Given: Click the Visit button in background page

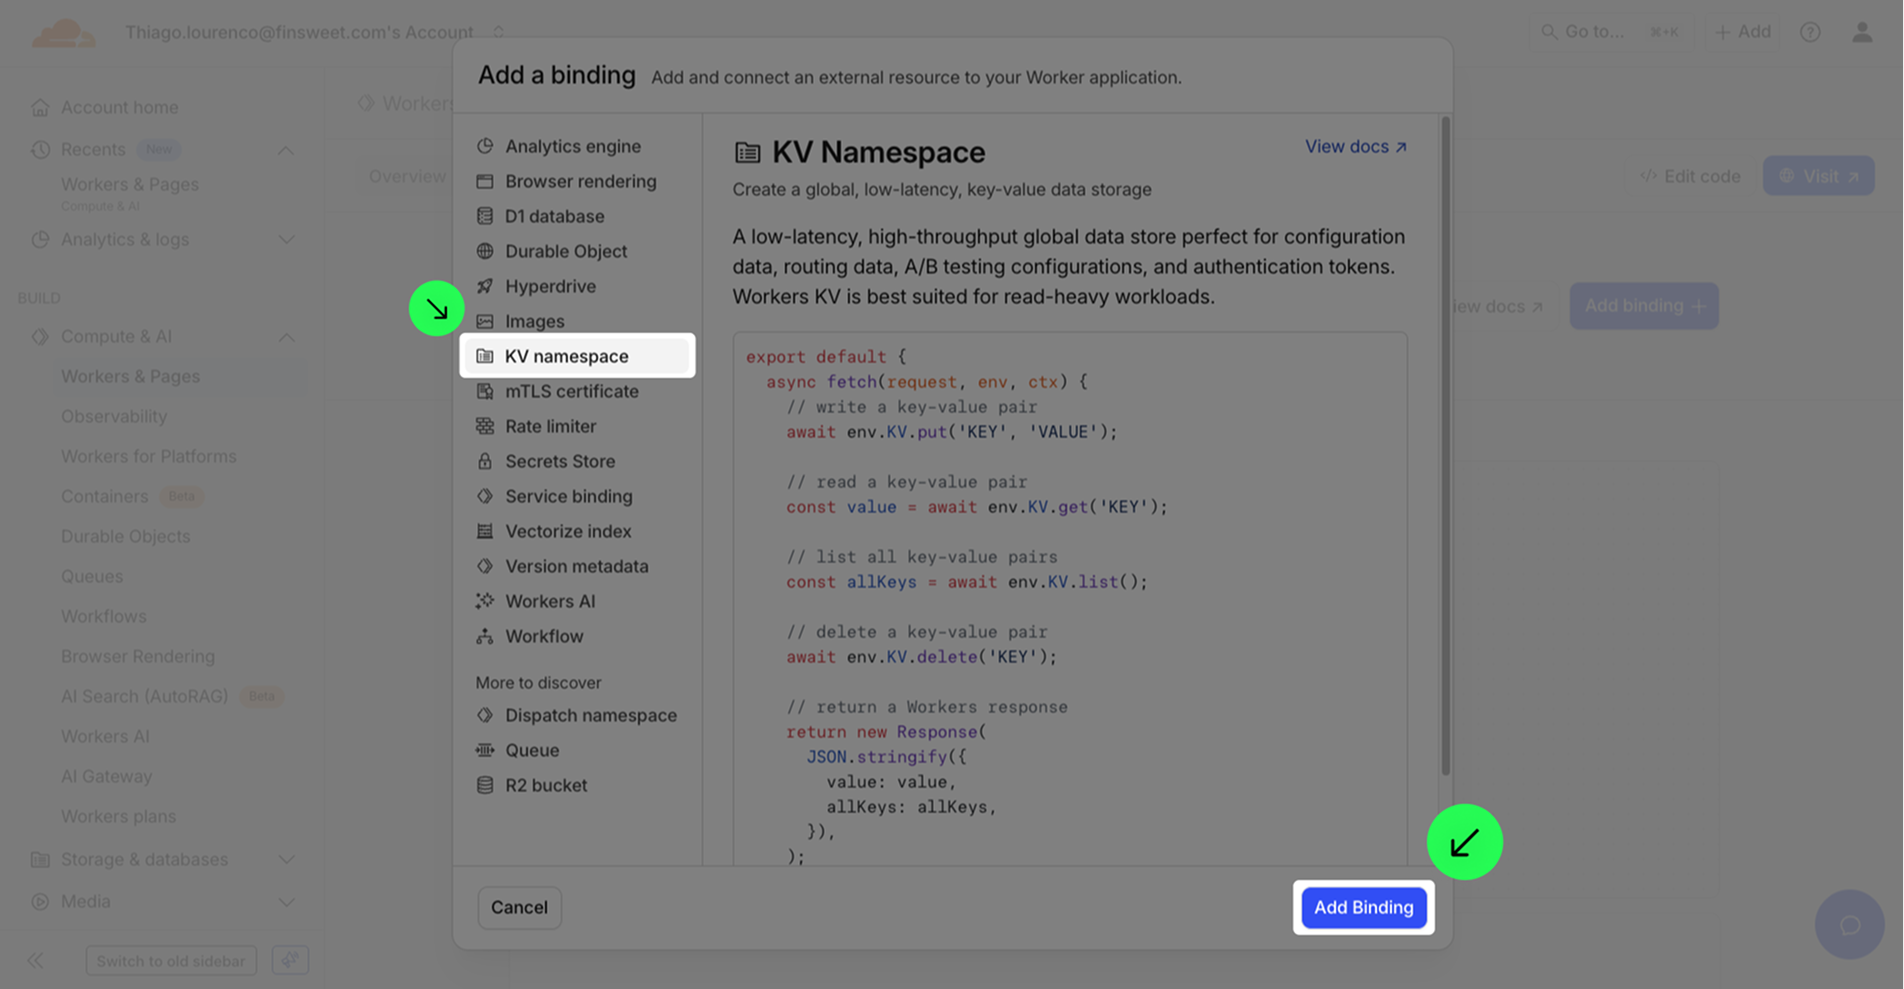Looking at the screenshot, I should click(x=1818, y=176).
